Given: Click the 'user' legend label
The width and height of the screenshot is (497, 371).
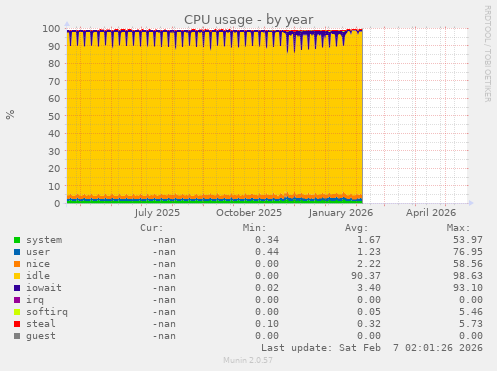Looking at the screenshot, I should click(38, 252).
